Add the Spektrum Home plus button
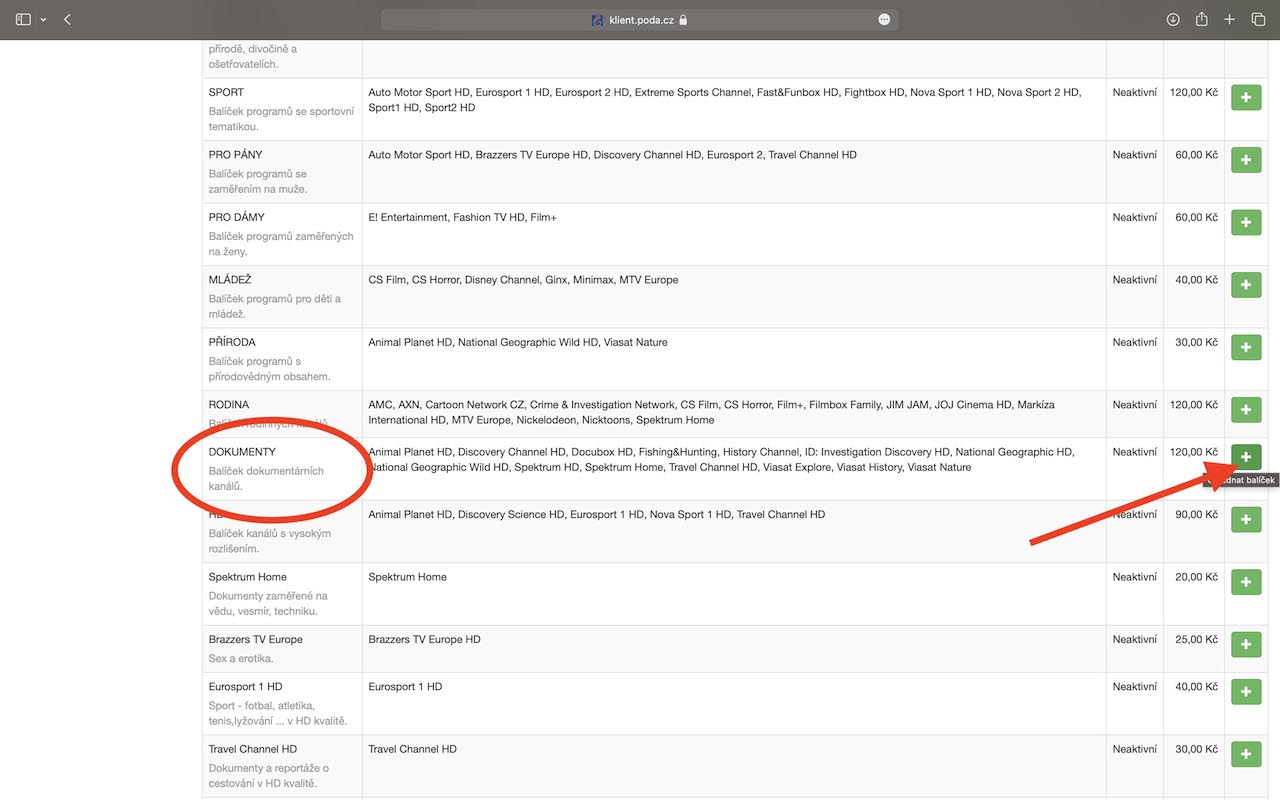The height and width of the screenshot is (800, 1280). (x=1245, y=582)
